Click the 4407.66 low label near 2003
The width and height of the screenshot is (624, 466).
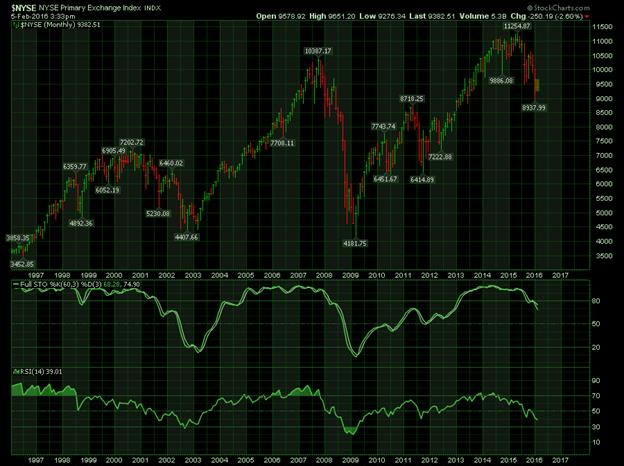point(186,237)
